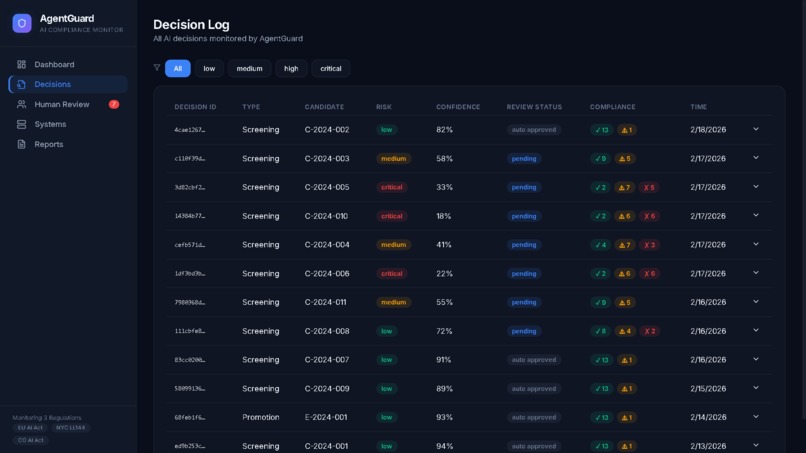Image resolution: width=806 pixels, height=453 pixels.
Task: Click the red failed-checks badge for C-2024-005
Action: [x=649, y=188]
